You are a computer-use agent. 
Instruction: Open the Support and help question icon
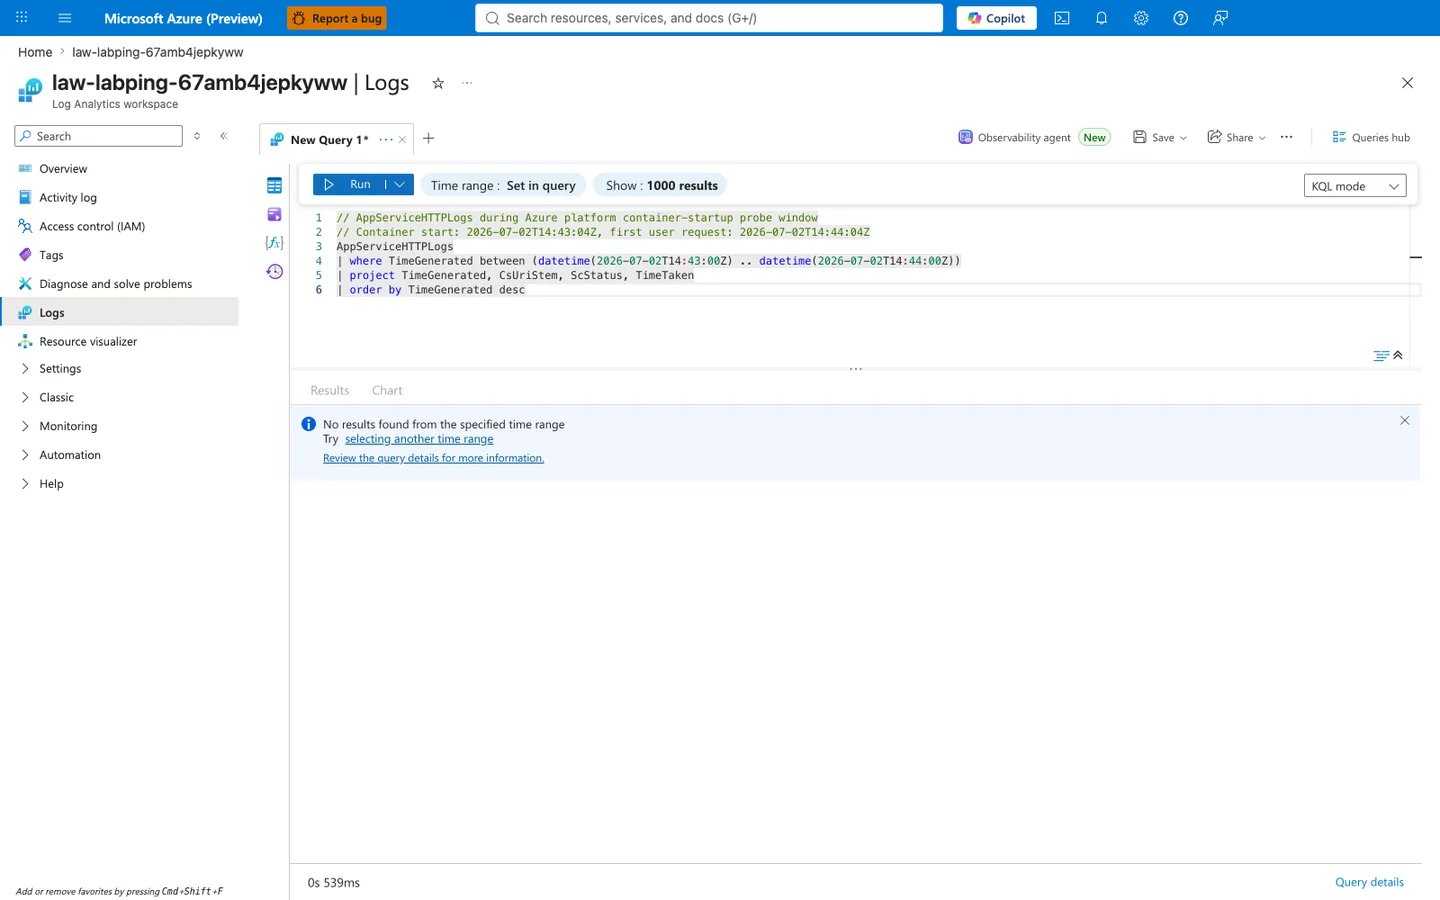pyautogui.click(x=1181, y=18)
